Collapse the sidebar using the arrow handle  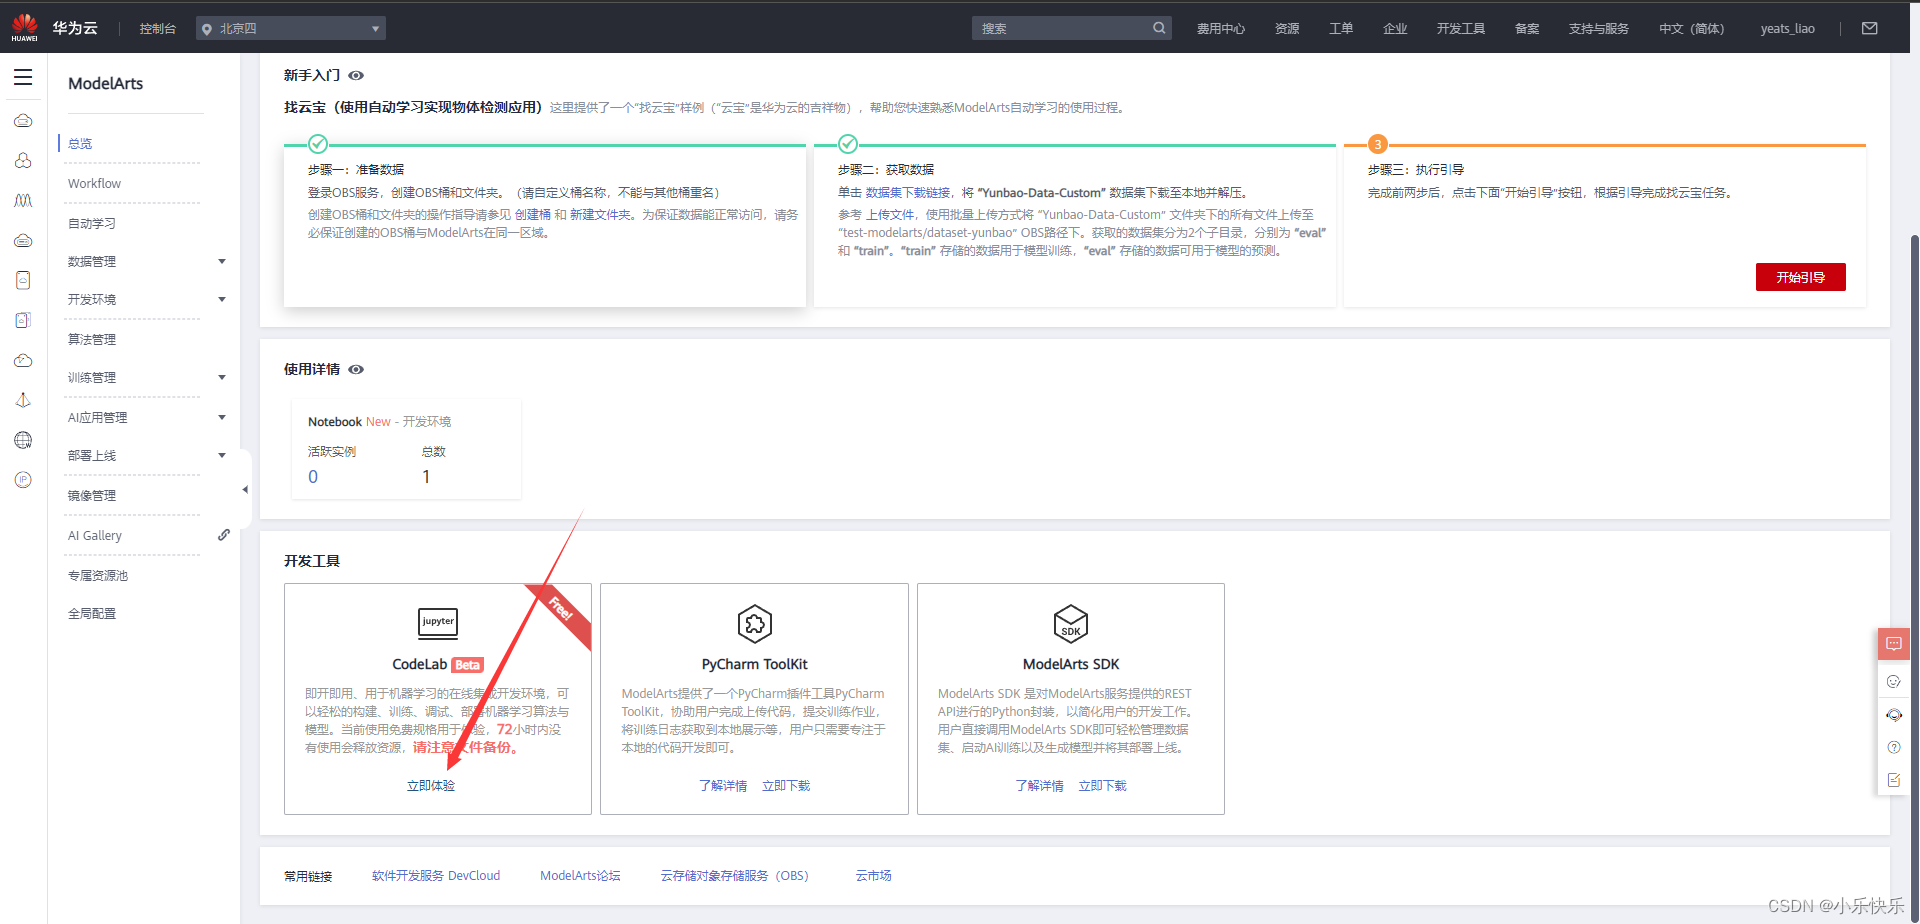[x=245, y=489]
